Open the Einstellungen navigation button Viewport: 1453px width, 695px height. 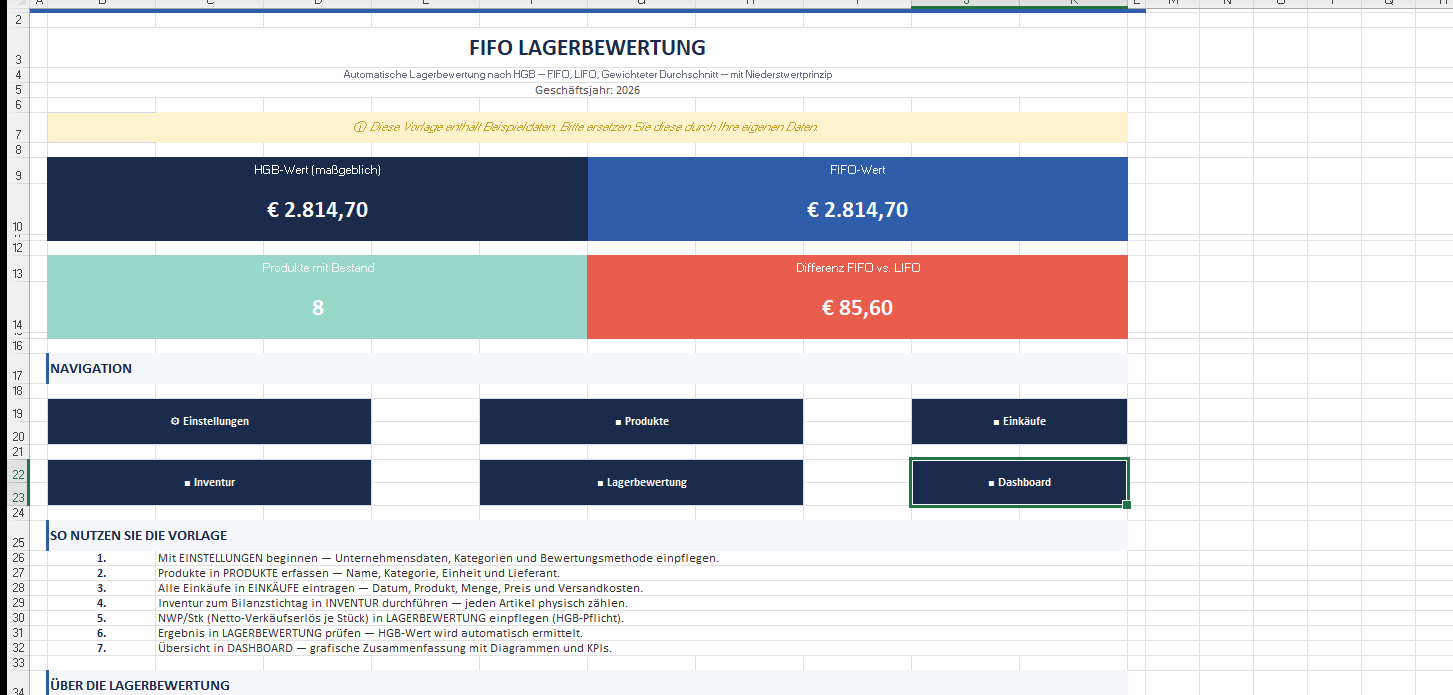pos(209,421)
